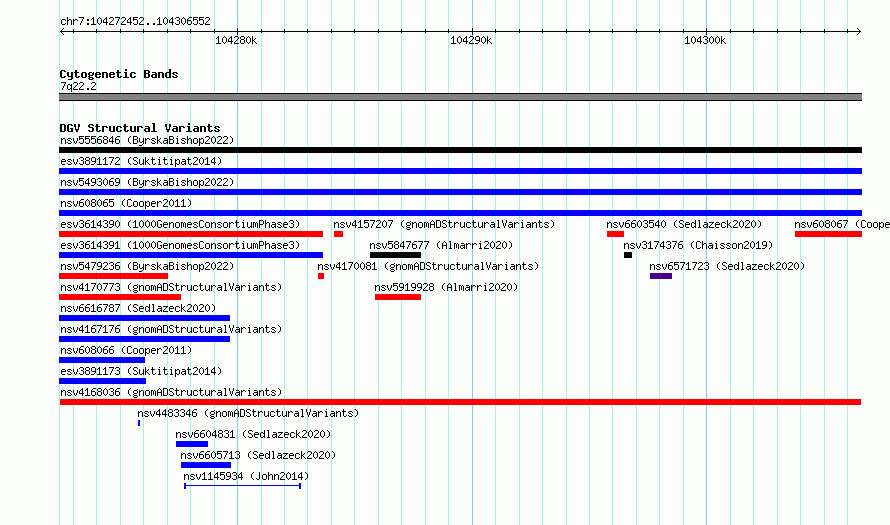Click esv3614390 red variant bar
Screen dimensions: 890x525
point(191,234)
